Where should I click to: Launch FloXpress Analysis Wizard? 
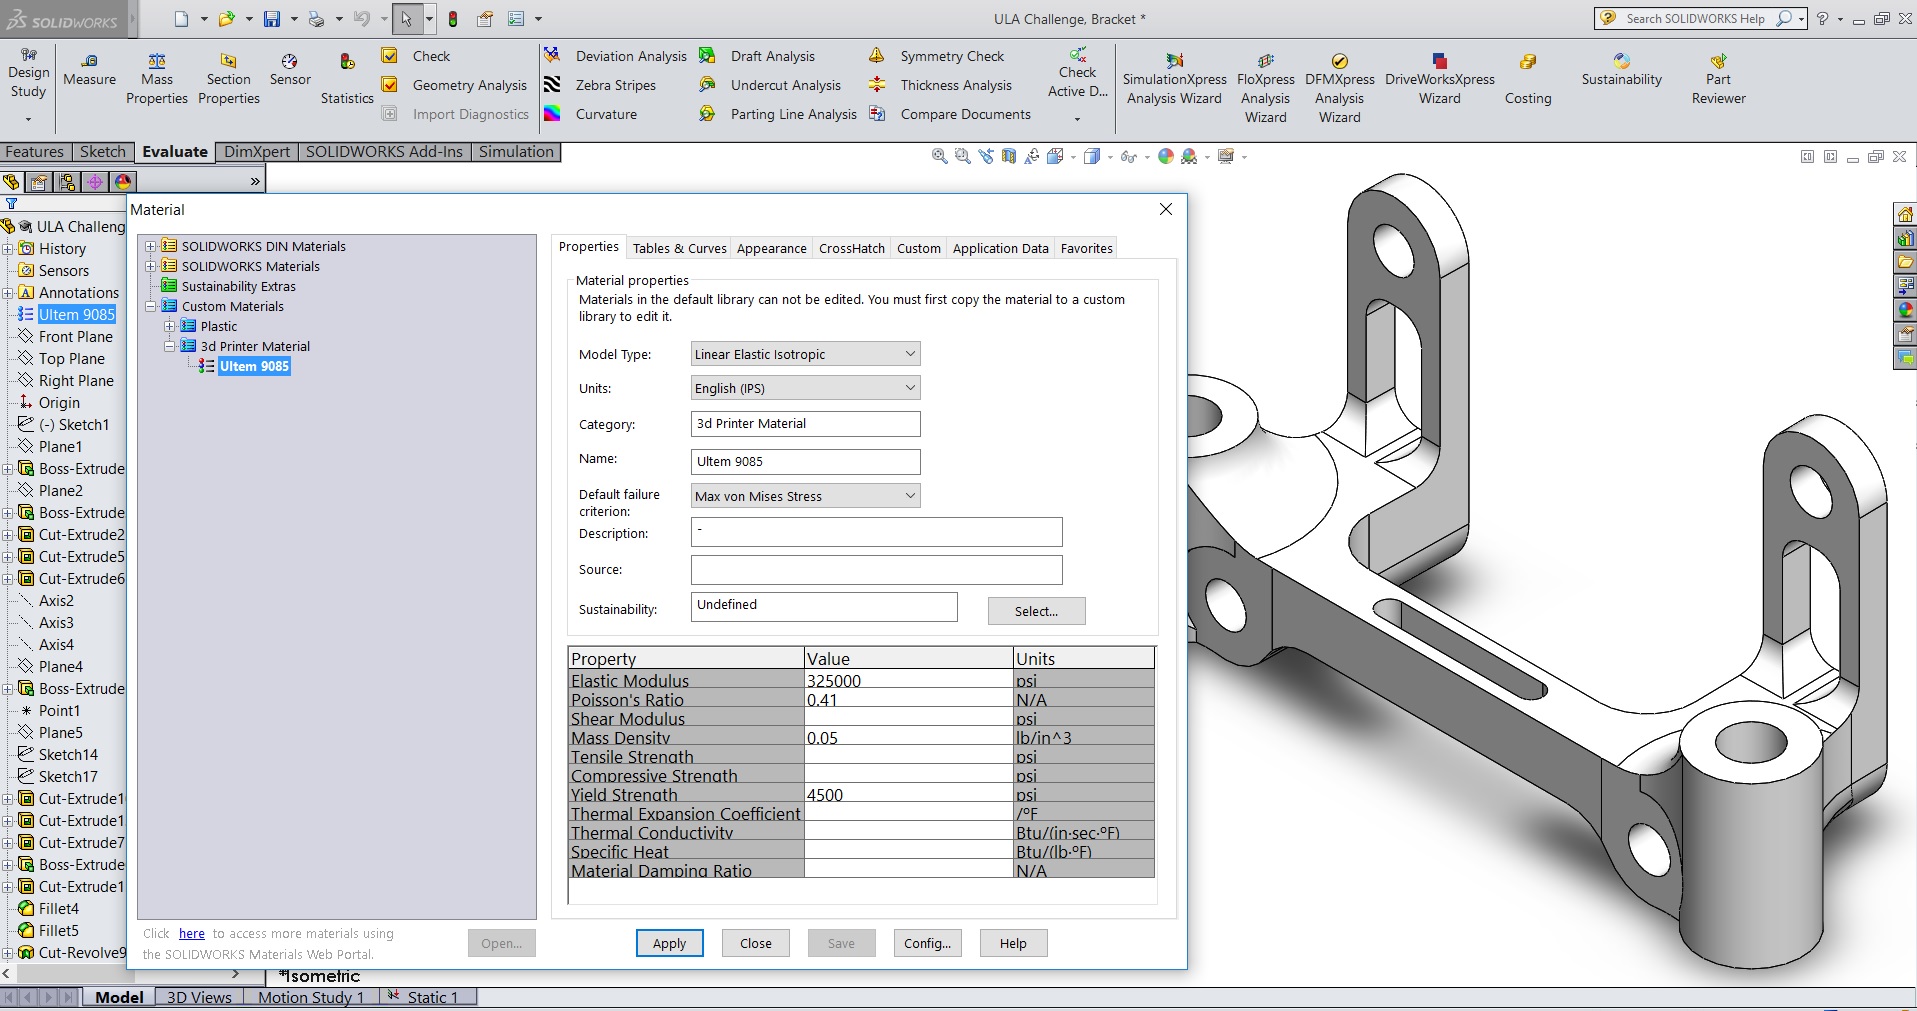tap(1265, 88)
